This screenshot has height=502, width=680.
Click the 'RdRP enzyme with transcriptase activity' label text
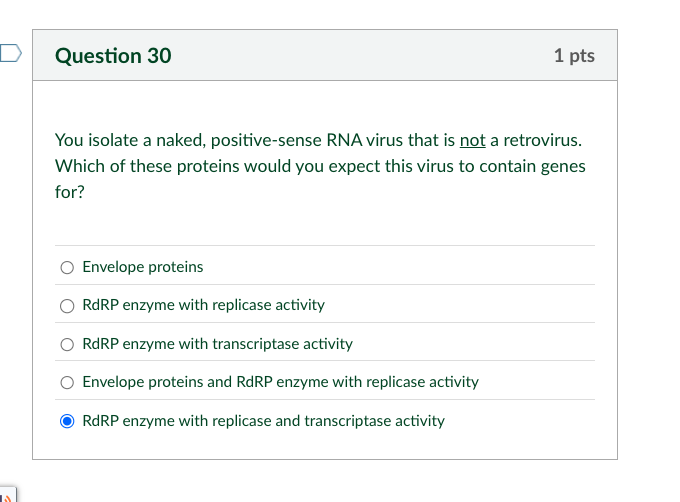[217, 344]
